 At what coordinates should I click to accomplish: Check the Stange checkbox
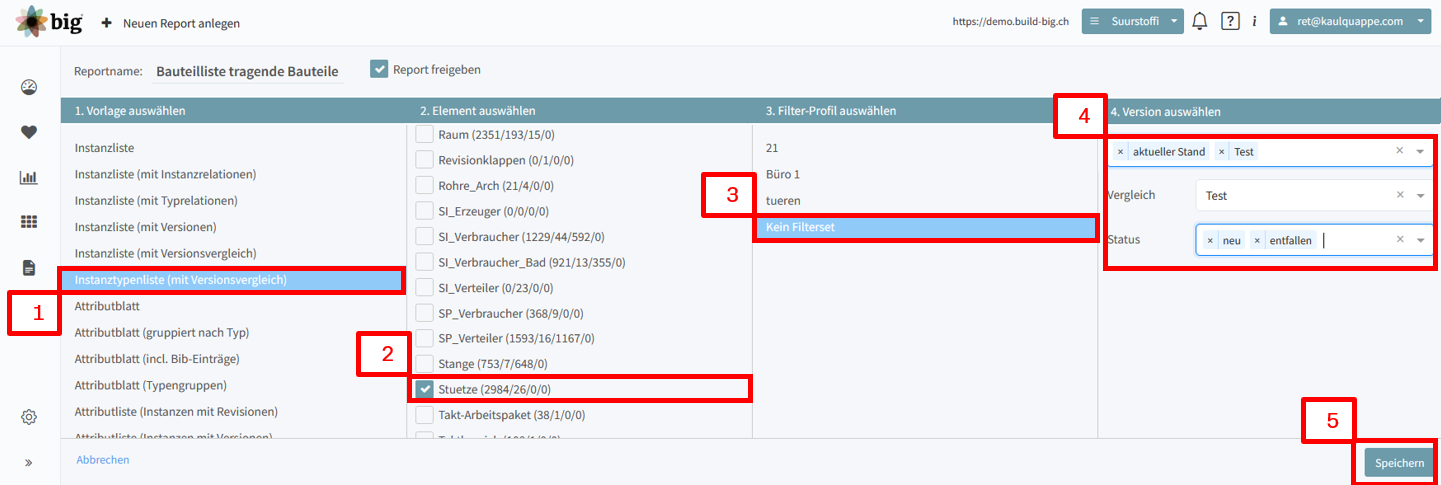(x=425, y=363)
